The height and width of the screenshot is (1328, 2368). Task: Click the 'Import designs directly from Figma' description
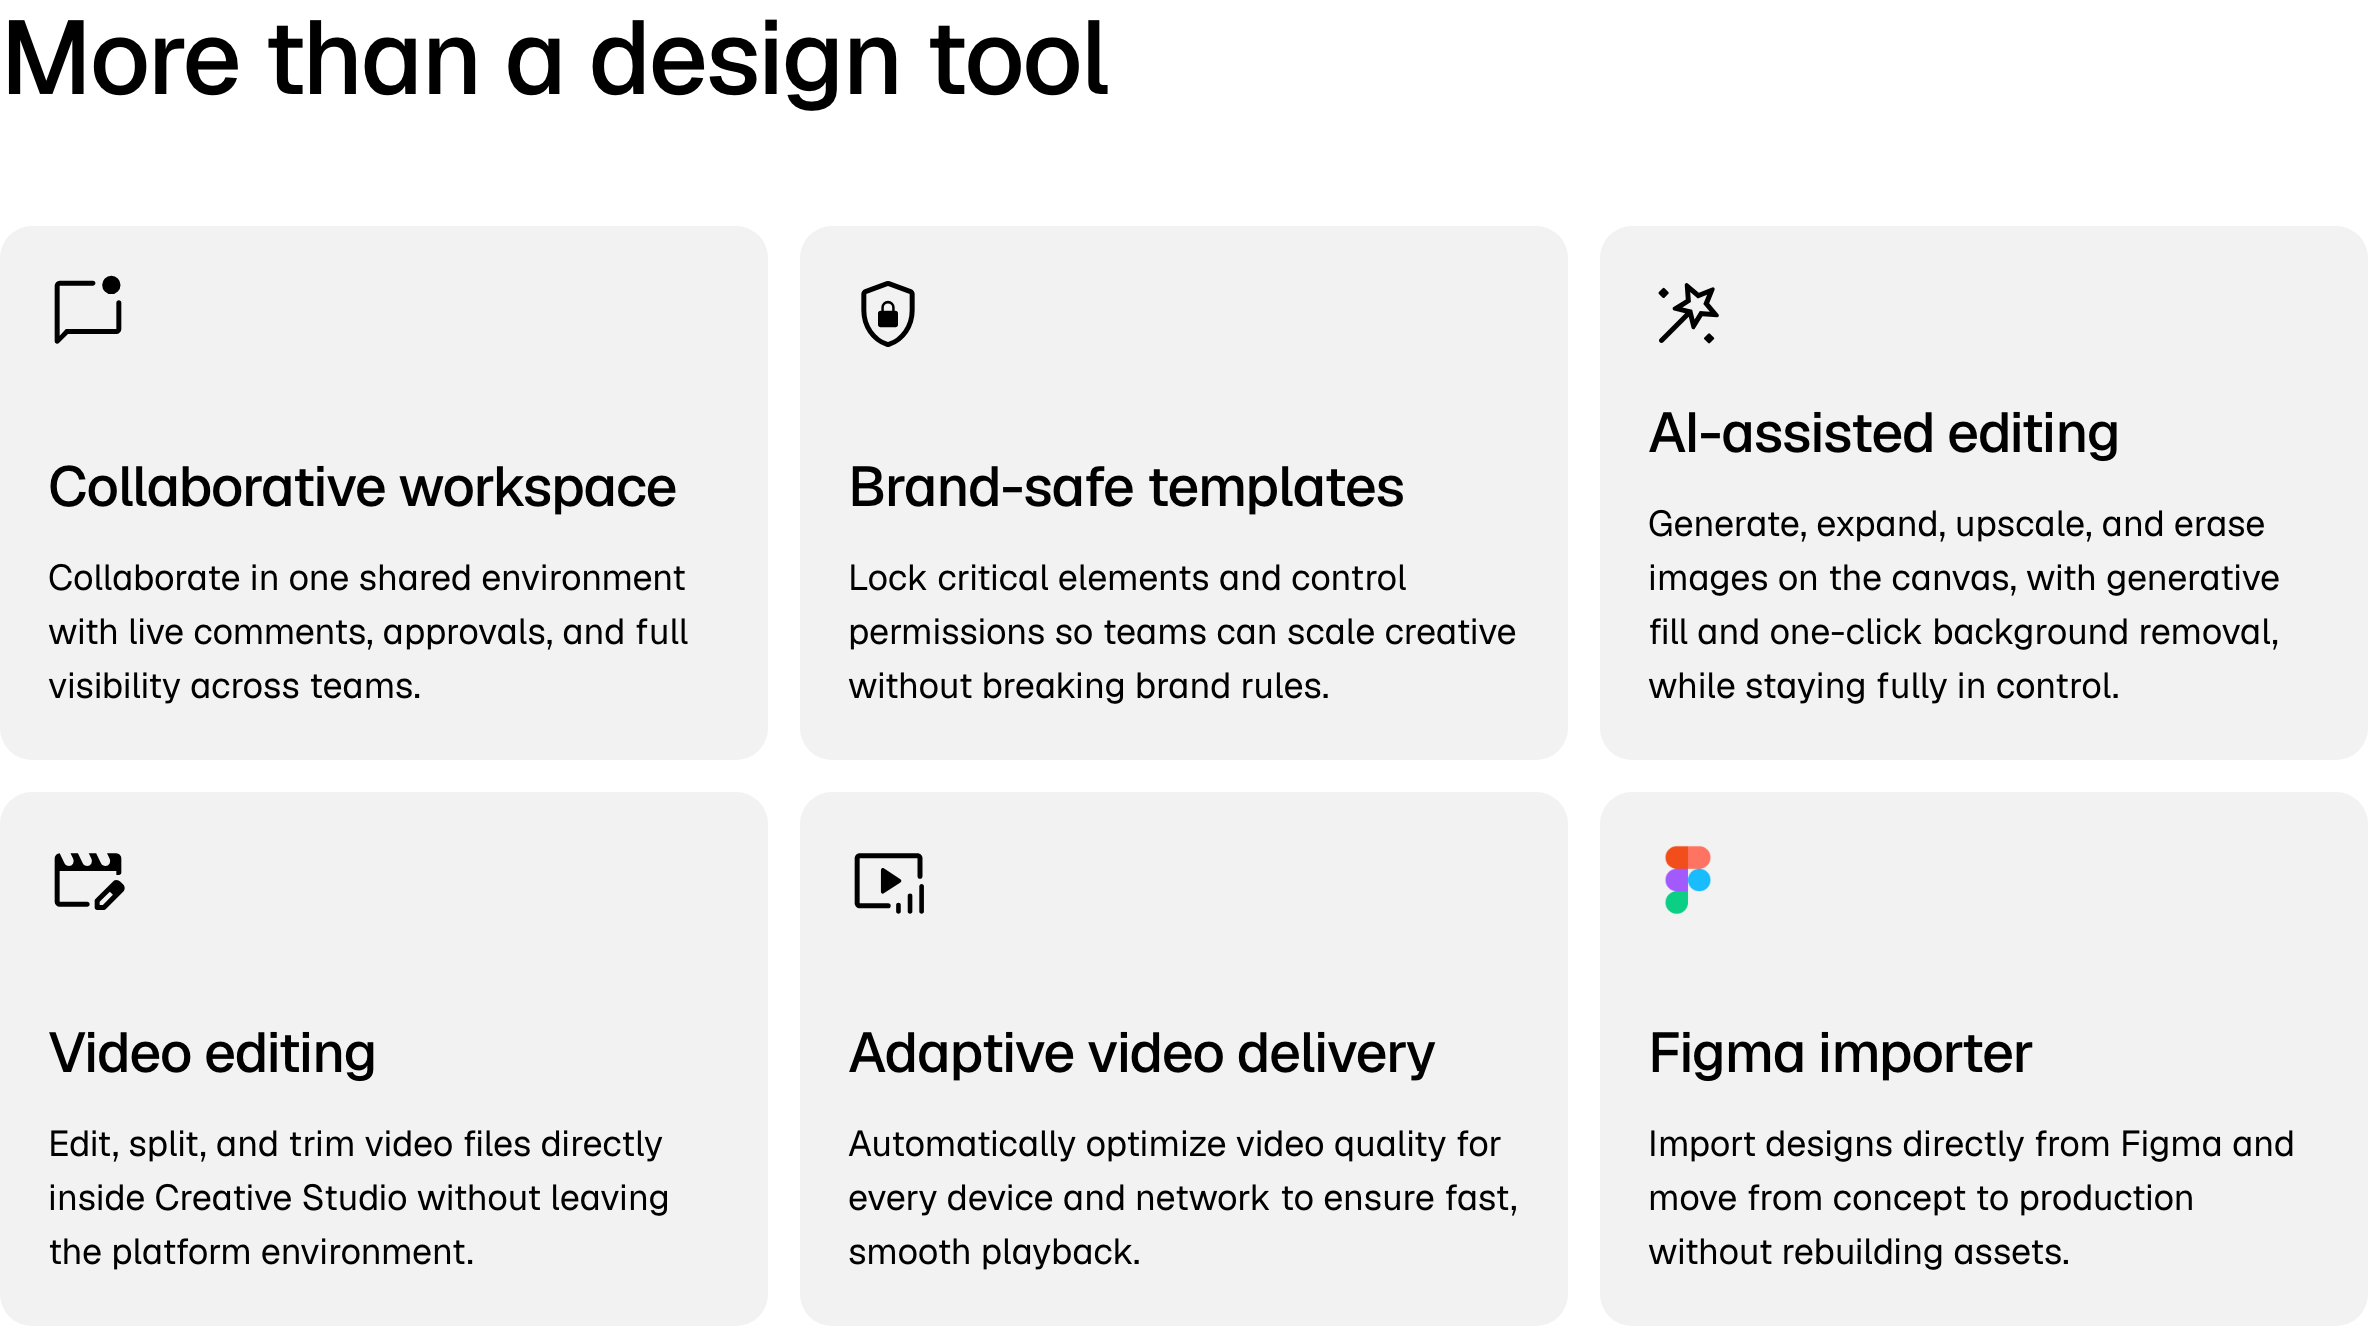[1971, 1198]
